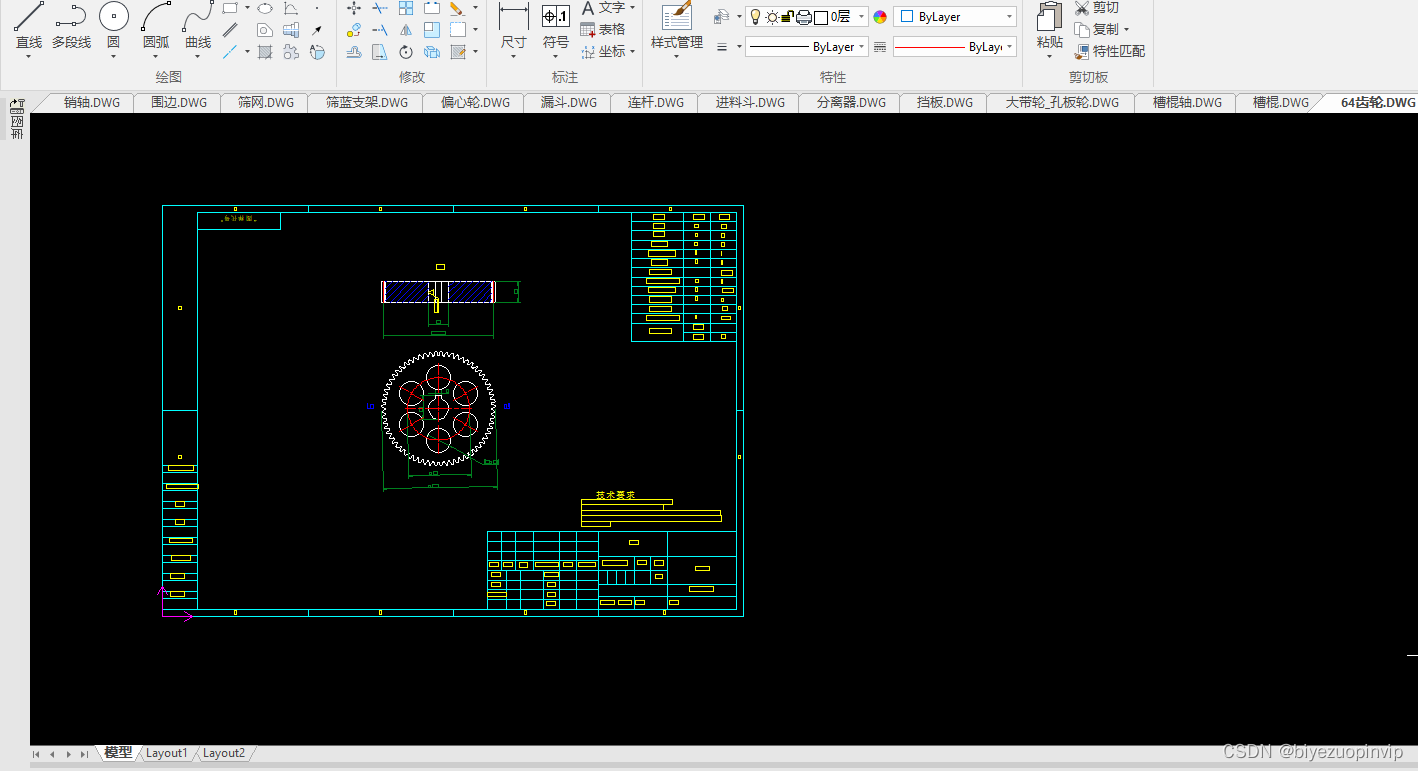Click the 特性匹配 match properties button

click(1110, 51)
